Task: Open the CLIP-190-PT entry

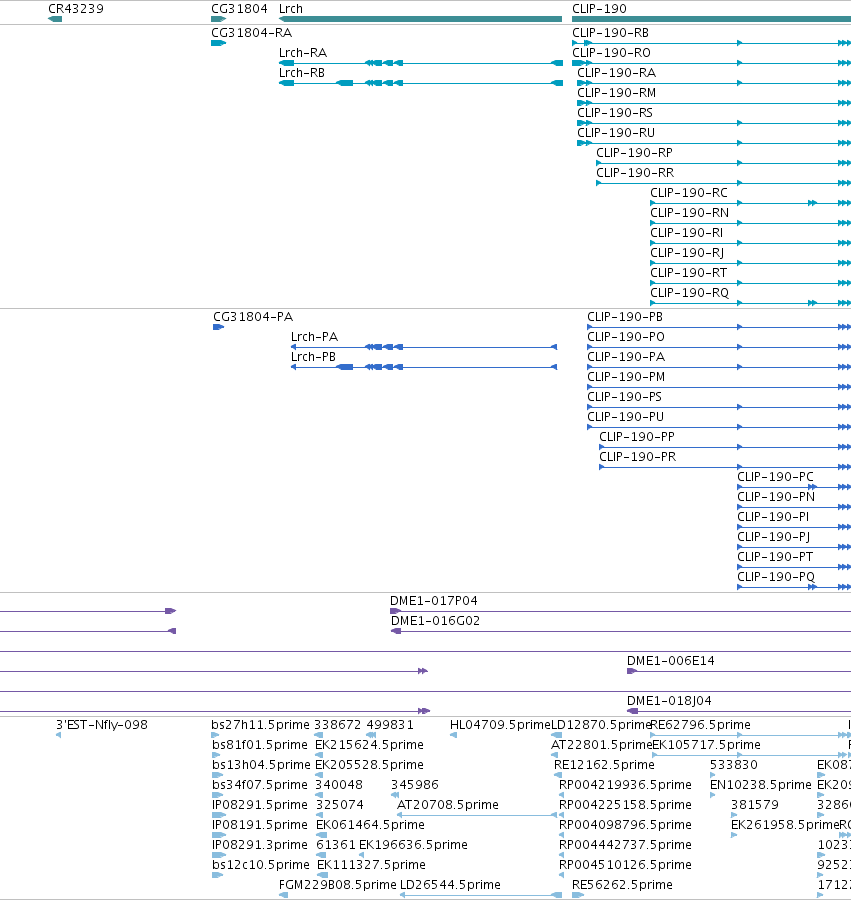Action: (x=775, y=557)
